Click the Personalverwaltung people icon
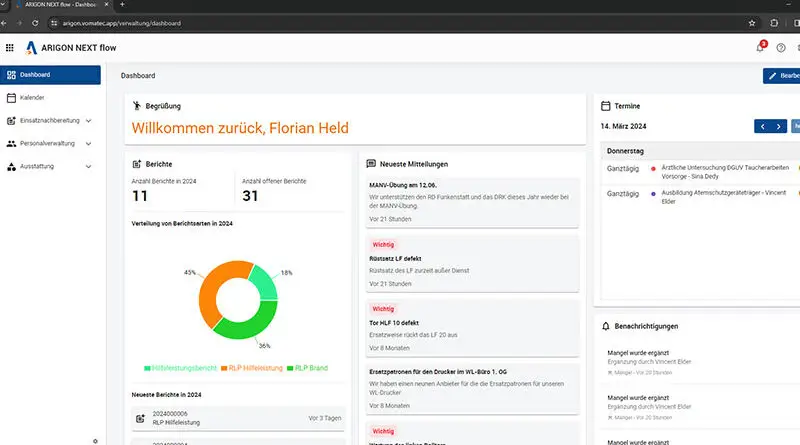Viewport: 800px width, 445px height. [x=11, y=143]
